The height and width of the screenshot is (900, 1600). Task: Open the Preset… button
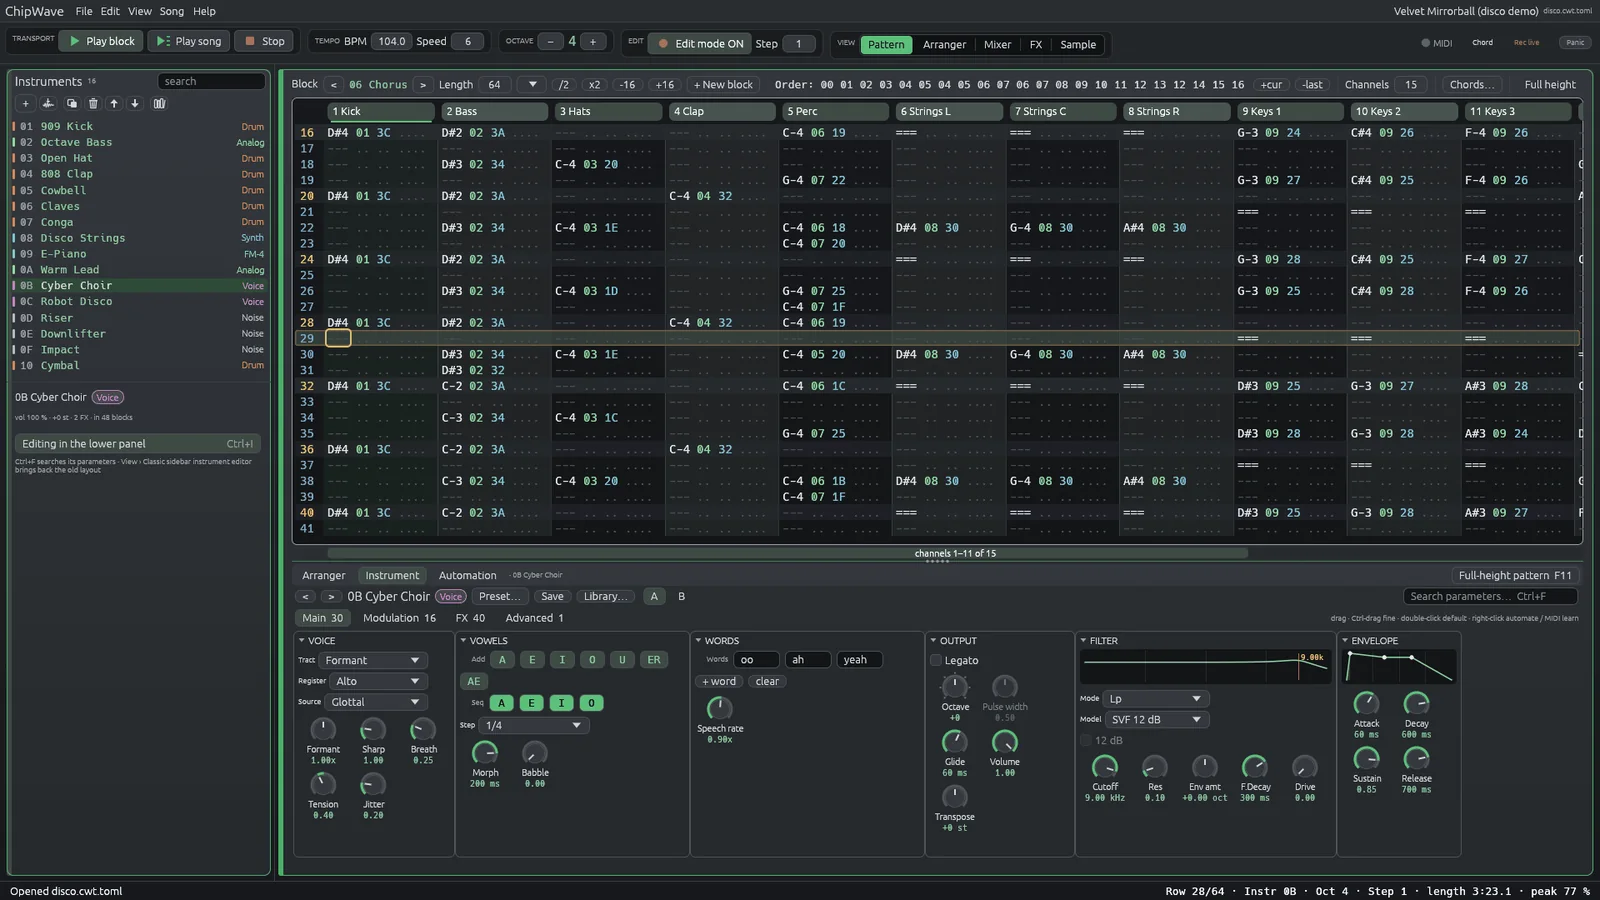click(x=498, y=597)
